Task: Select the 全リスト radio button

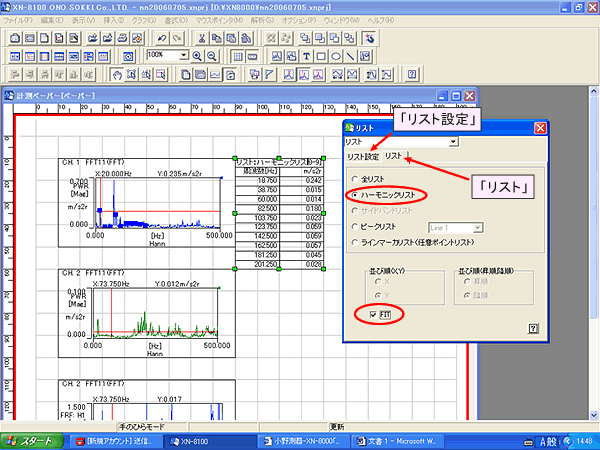Action: (x=355, y=179)
